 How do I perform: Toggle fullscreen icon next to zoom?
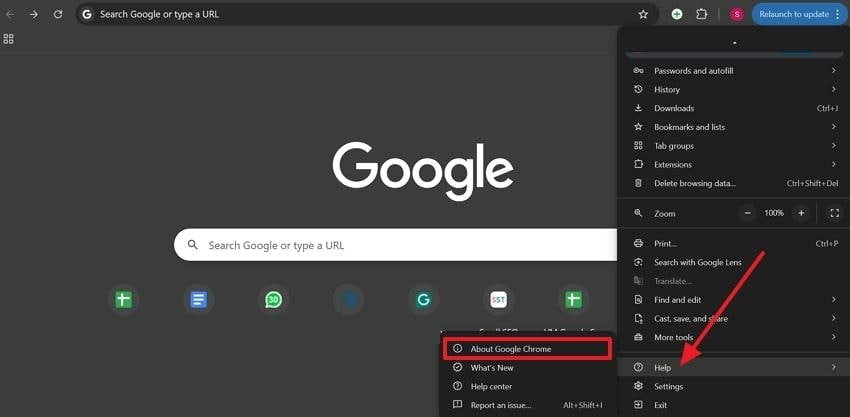(x=834, y=213)
